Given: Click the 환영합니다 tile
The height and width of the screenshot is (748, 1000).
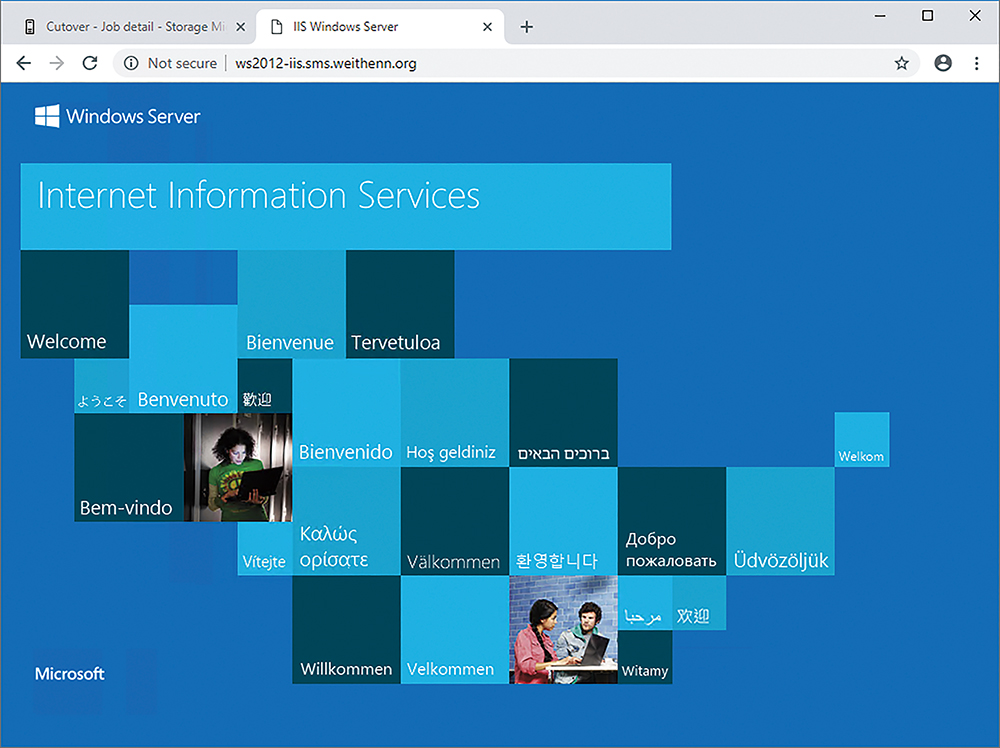Looking at the screenshot, I should tap(563, 521).
